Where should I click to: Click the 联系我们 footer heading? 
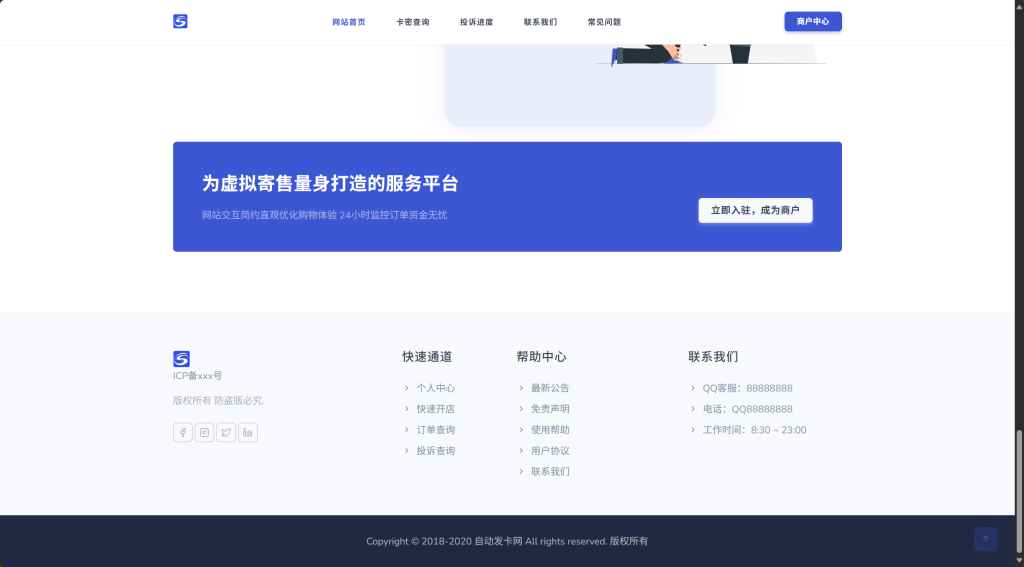click(713, 357)
